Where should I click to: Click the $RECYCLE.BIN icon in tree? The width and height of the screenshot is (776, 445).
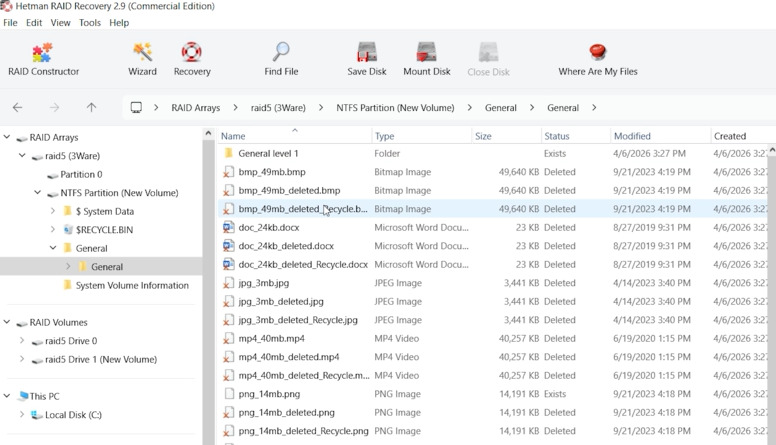click(68, 230)
